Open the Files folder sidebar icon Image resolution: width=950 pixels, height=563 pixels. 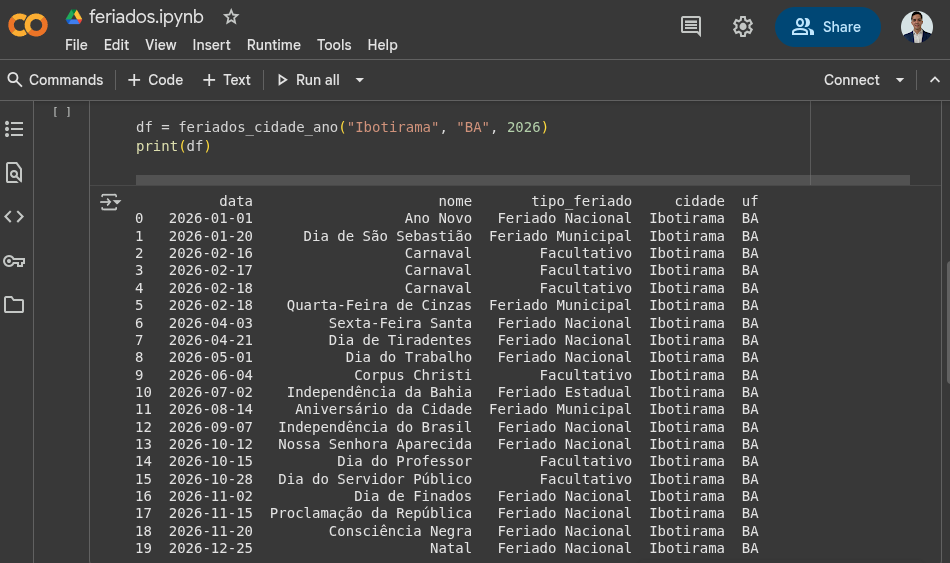pyautogui.click(x=14, y=305)
